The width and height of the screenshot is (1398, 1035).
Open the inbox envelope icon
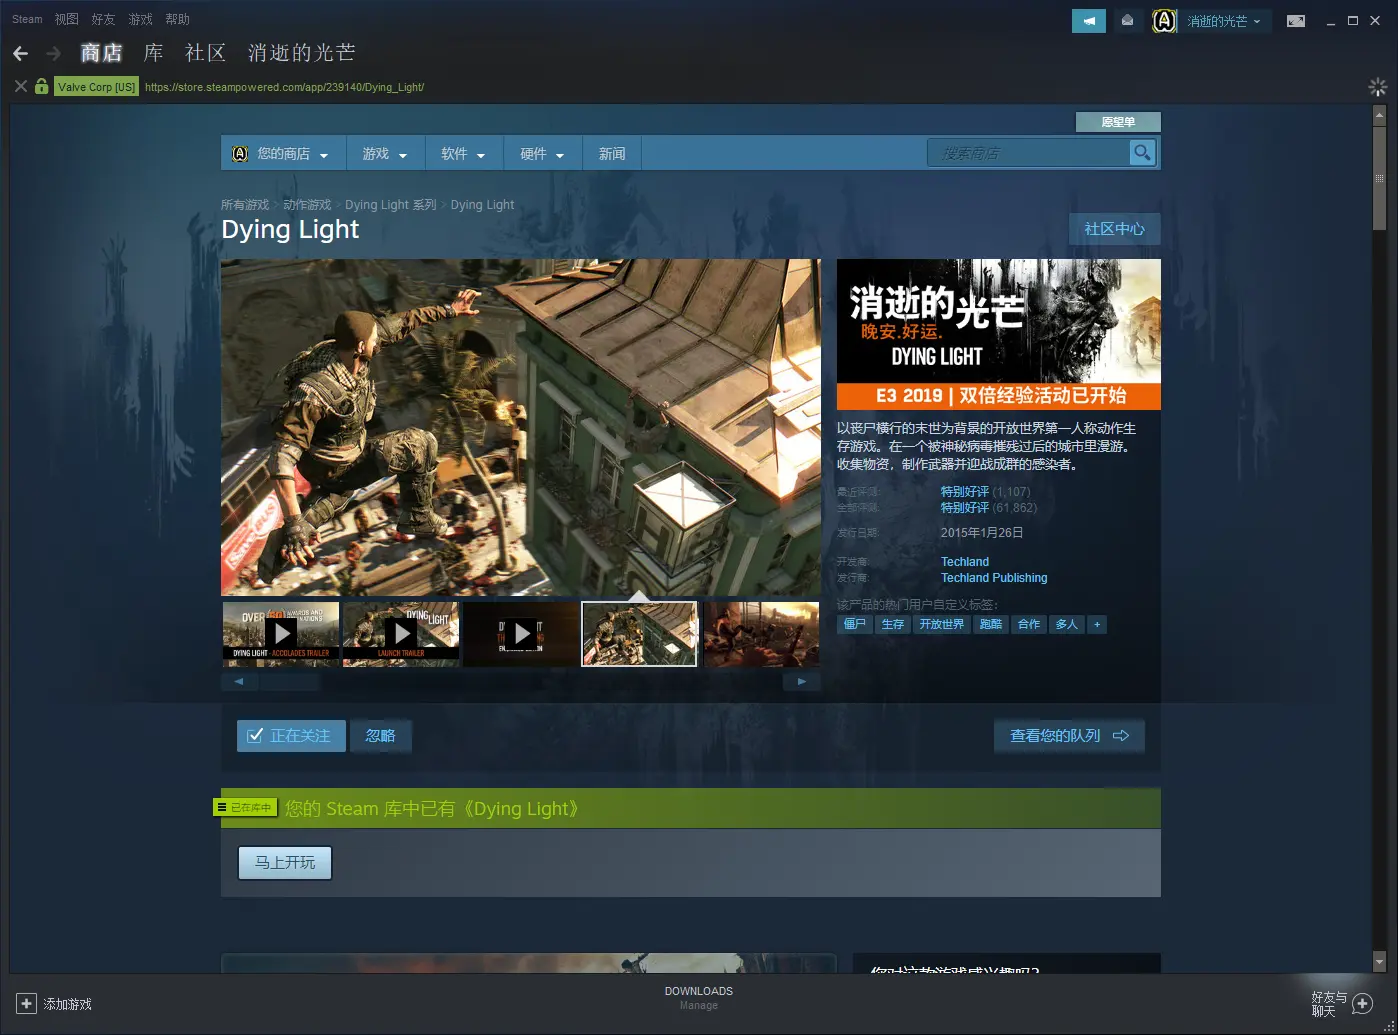coord(1128,21)
